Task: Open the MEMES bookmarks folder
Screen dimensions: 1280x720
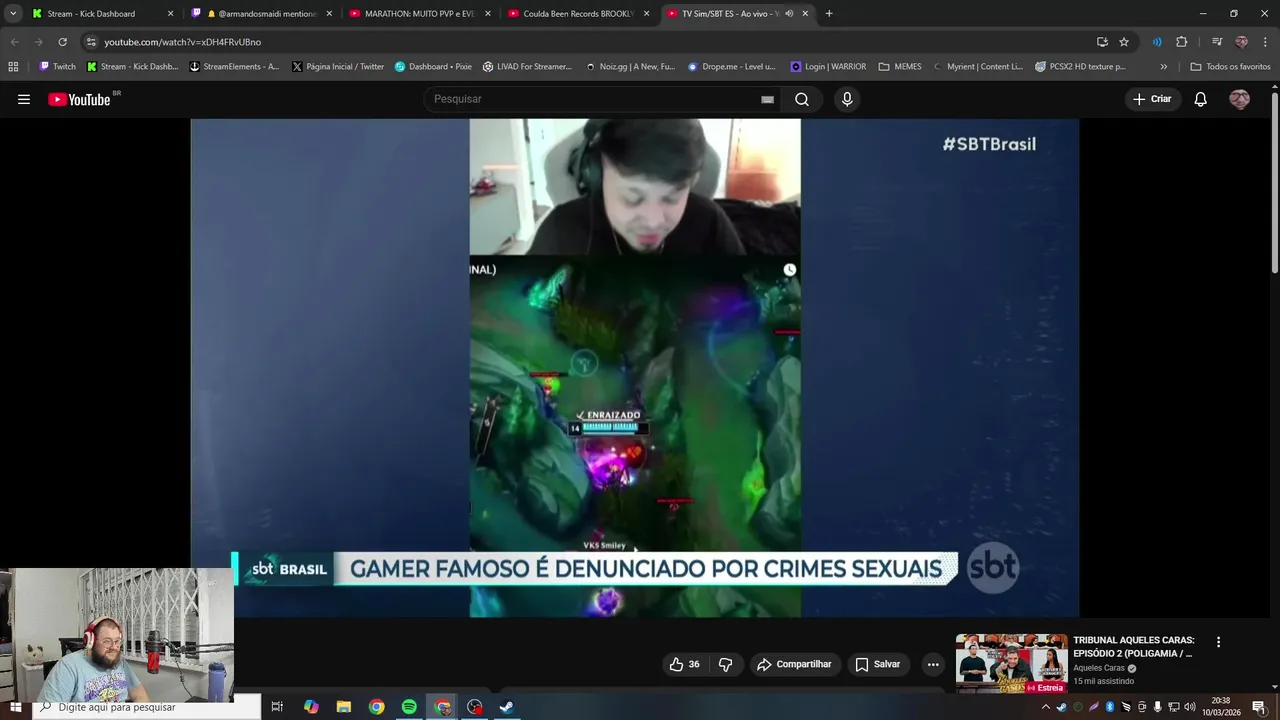Action: pyautogui.click(x=900, y=67)
